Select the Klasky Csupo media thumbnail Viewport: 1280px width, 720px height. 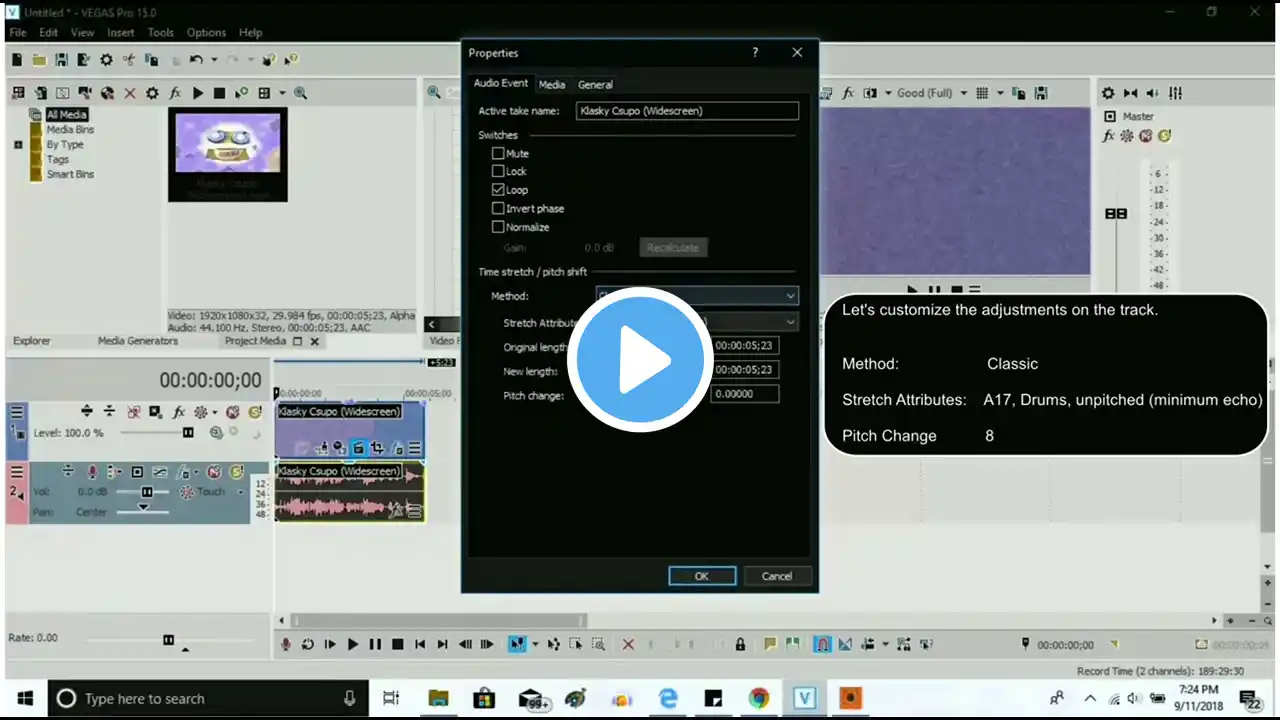pos(228,153)
